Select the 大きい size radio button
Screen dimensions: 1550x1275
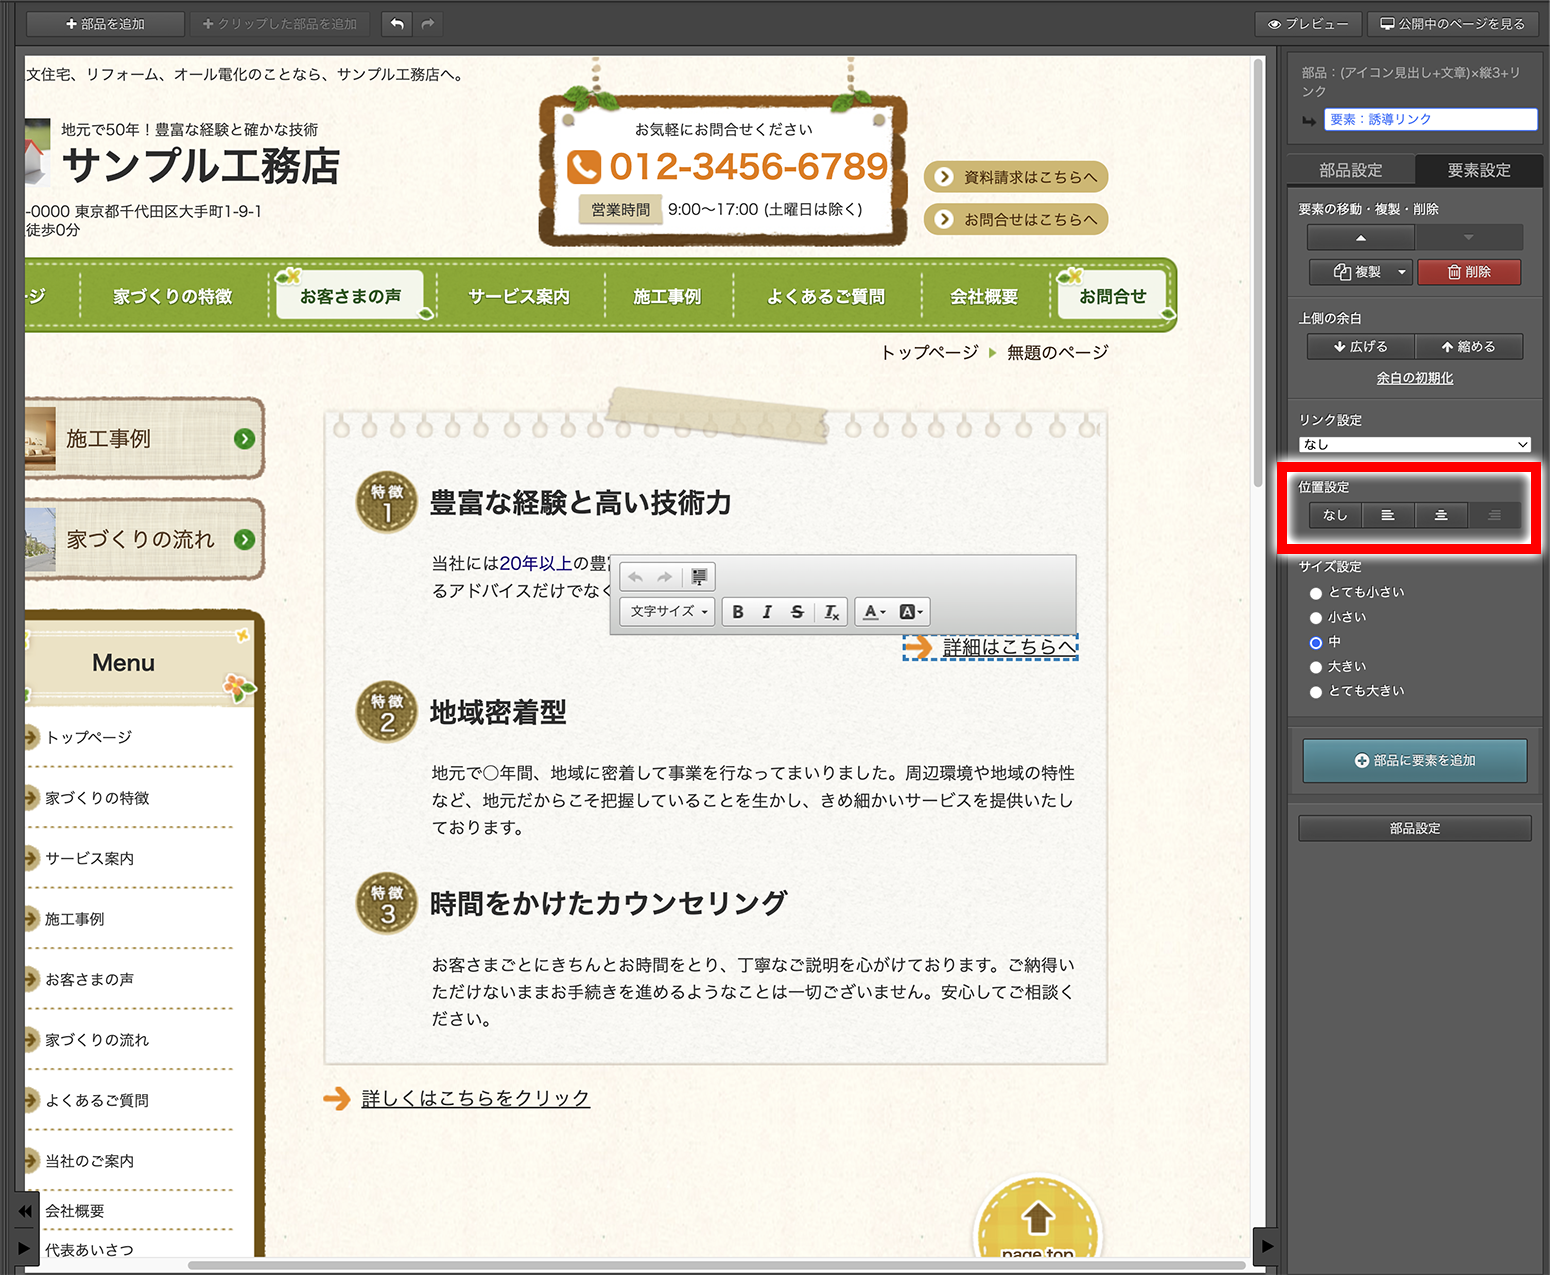[x=1316, y=667]
